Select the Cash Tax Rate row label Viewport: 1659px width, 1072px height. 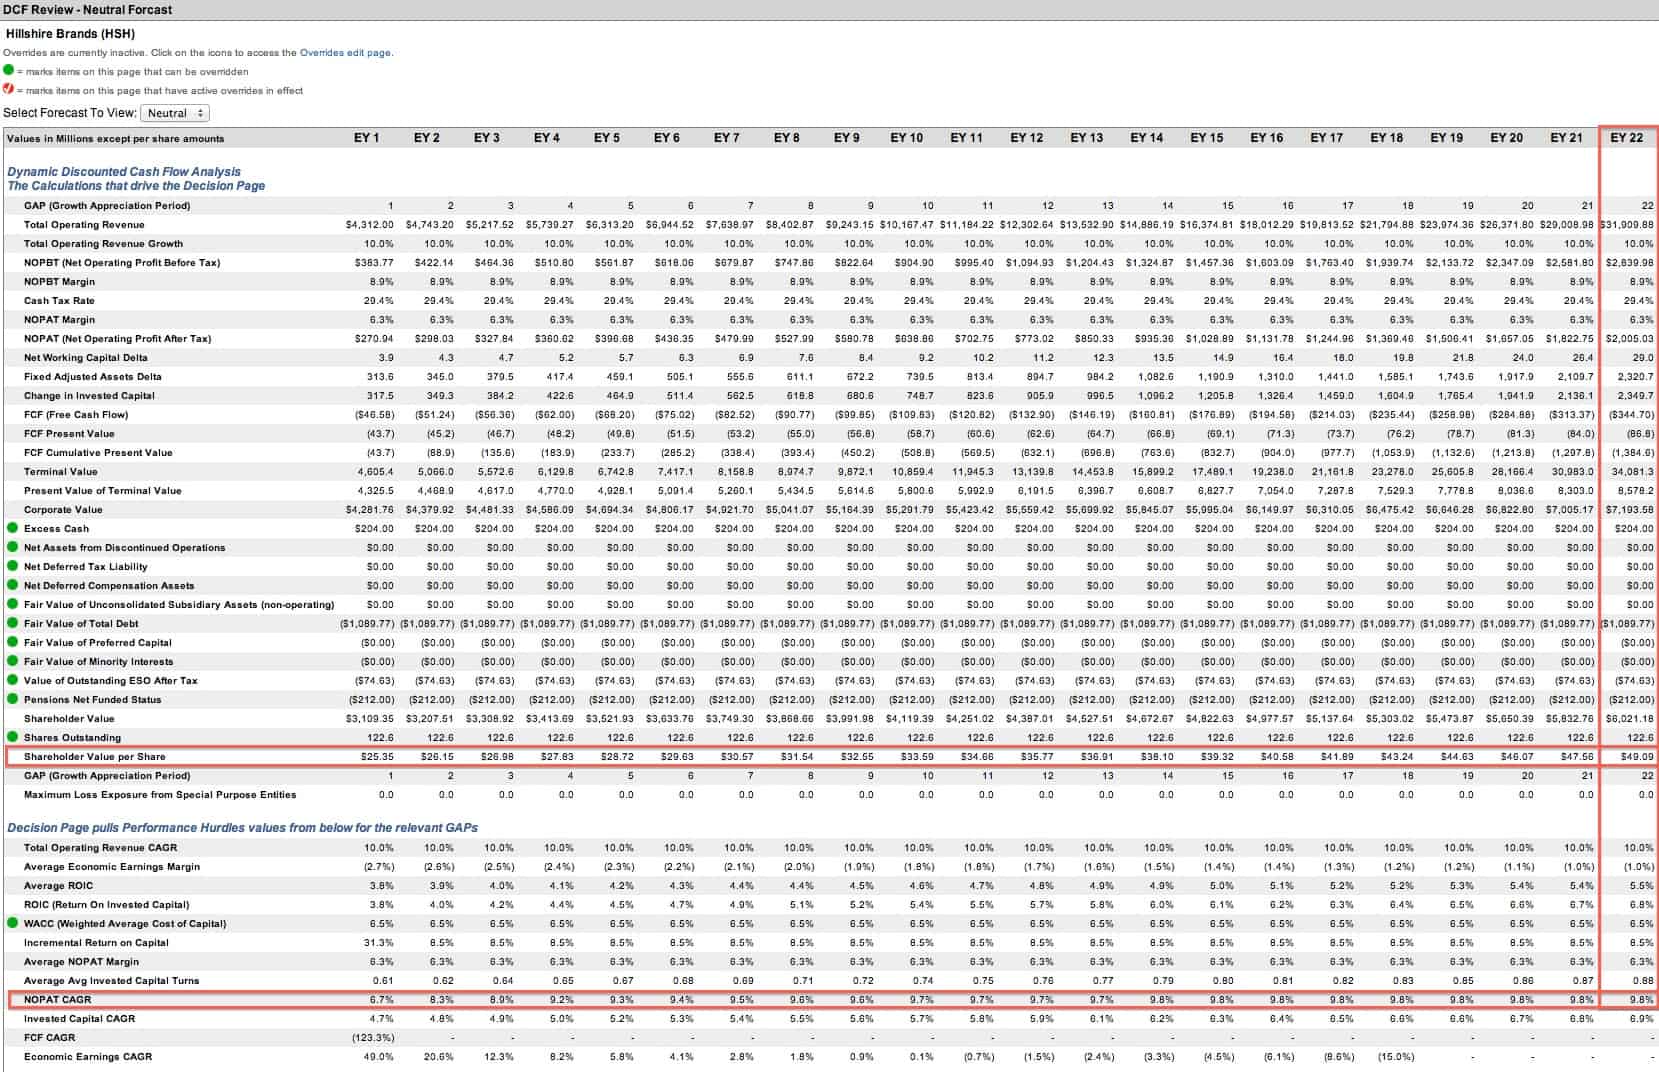[x=59, y=301]
